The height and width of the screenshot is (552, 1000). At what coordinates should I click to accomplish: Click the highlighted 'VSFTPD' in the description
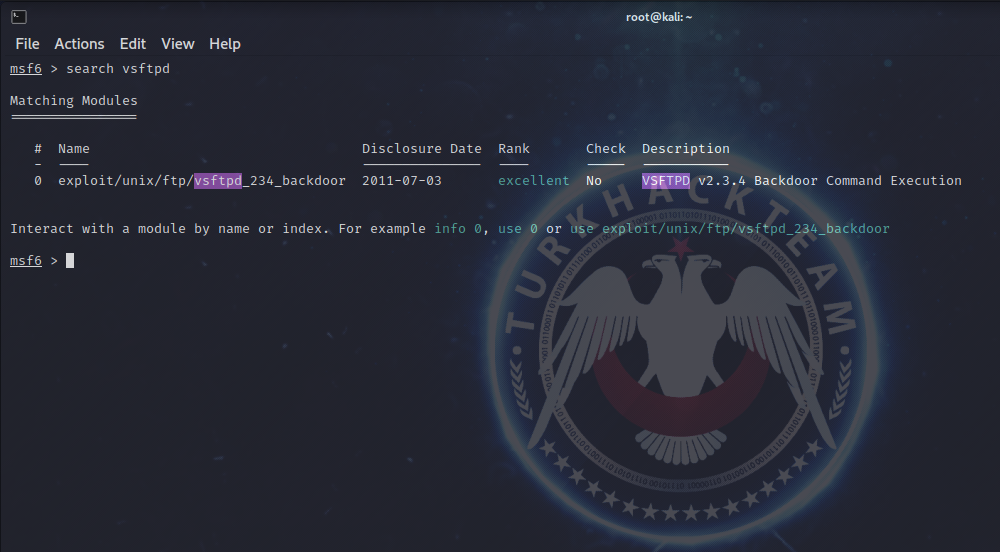point(666,181)
